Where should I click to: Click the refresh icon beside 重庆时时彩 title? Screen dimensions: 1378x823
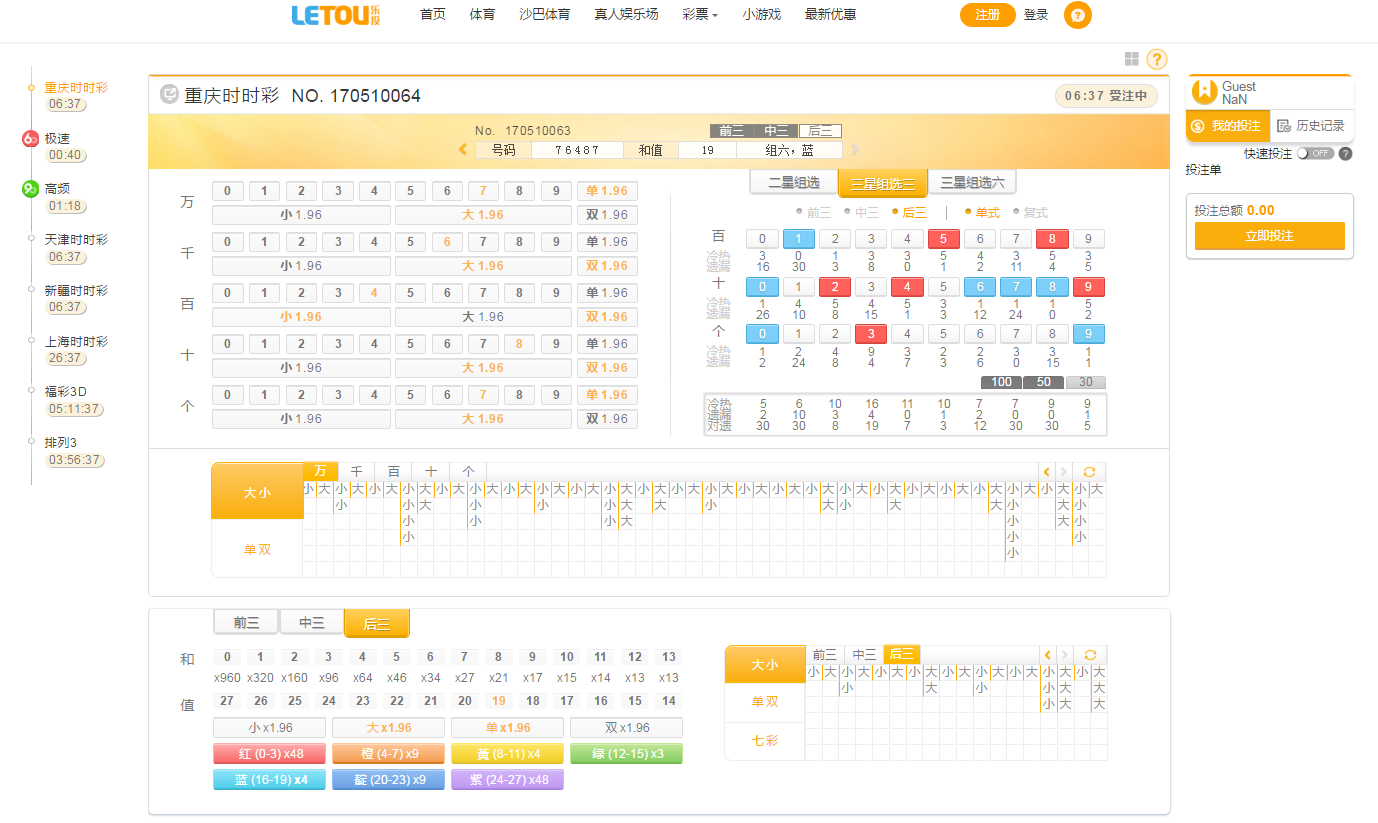click(169, 94)
